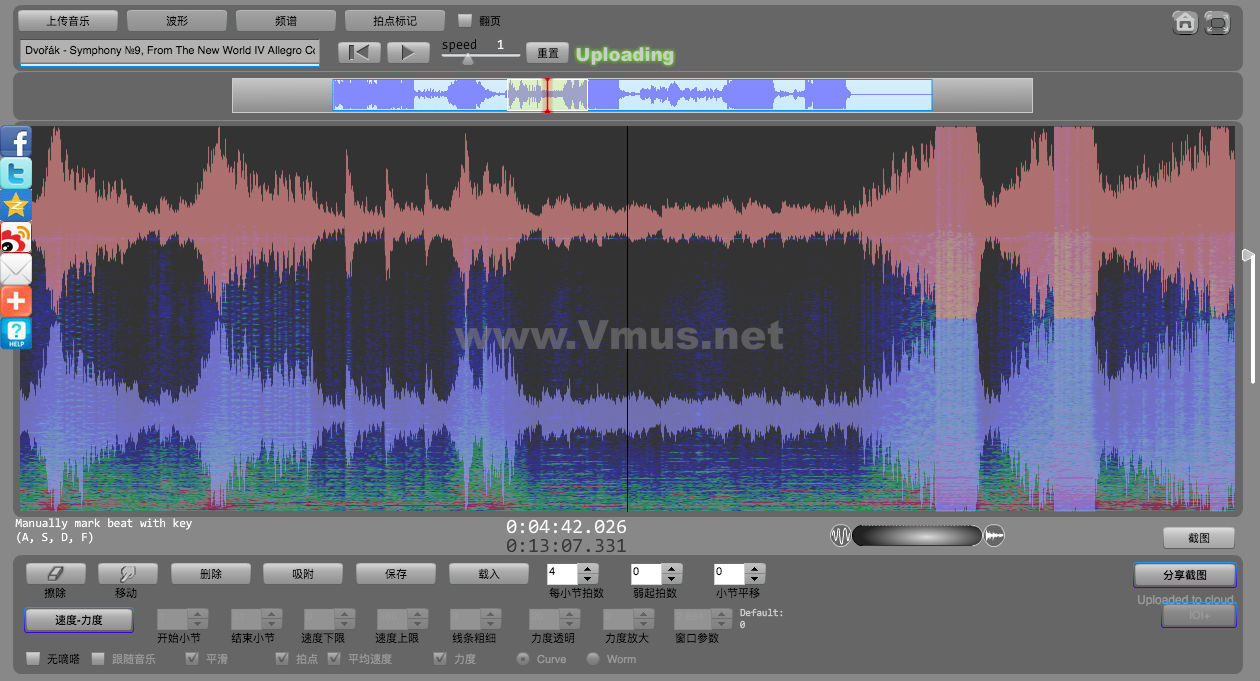The width and height of the screenshot is (1260, 681).
Task: Click the fullscreen icon beside home
Action: tap(1217, 22)
